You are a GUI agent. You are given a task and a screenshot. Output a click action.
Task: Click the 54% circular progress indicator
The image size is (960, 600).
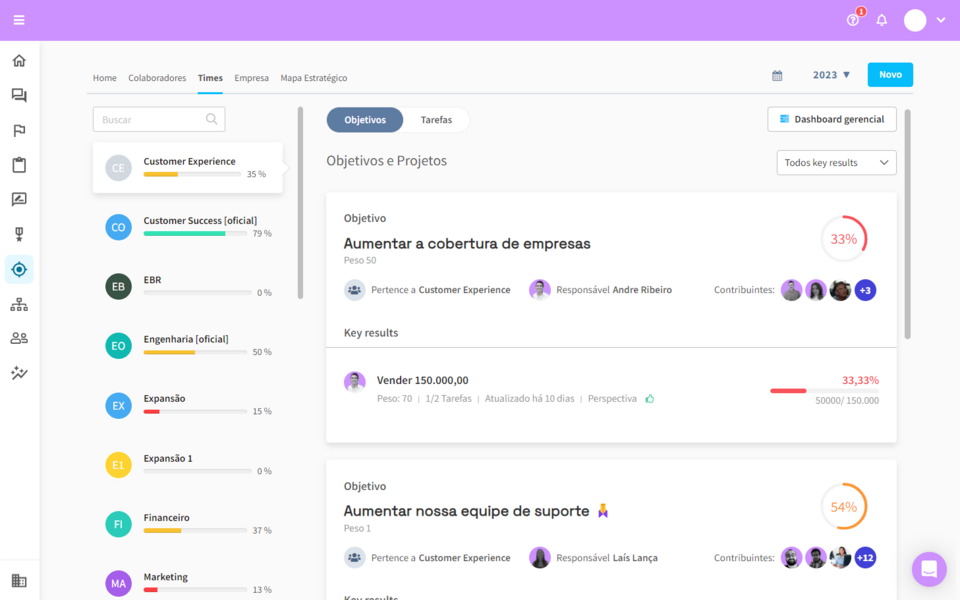click(x=844, y=507)
